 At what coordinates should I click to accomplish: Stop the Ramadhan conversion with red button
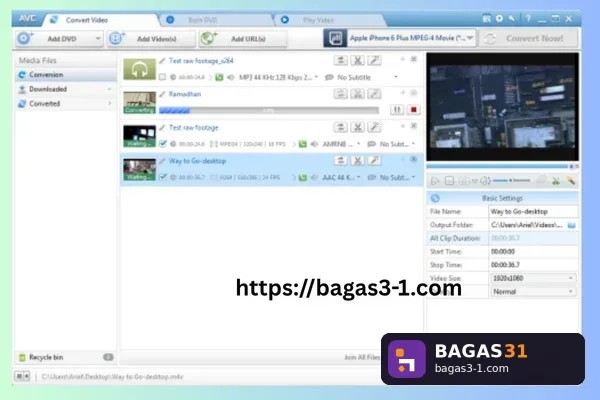[413, 110]
